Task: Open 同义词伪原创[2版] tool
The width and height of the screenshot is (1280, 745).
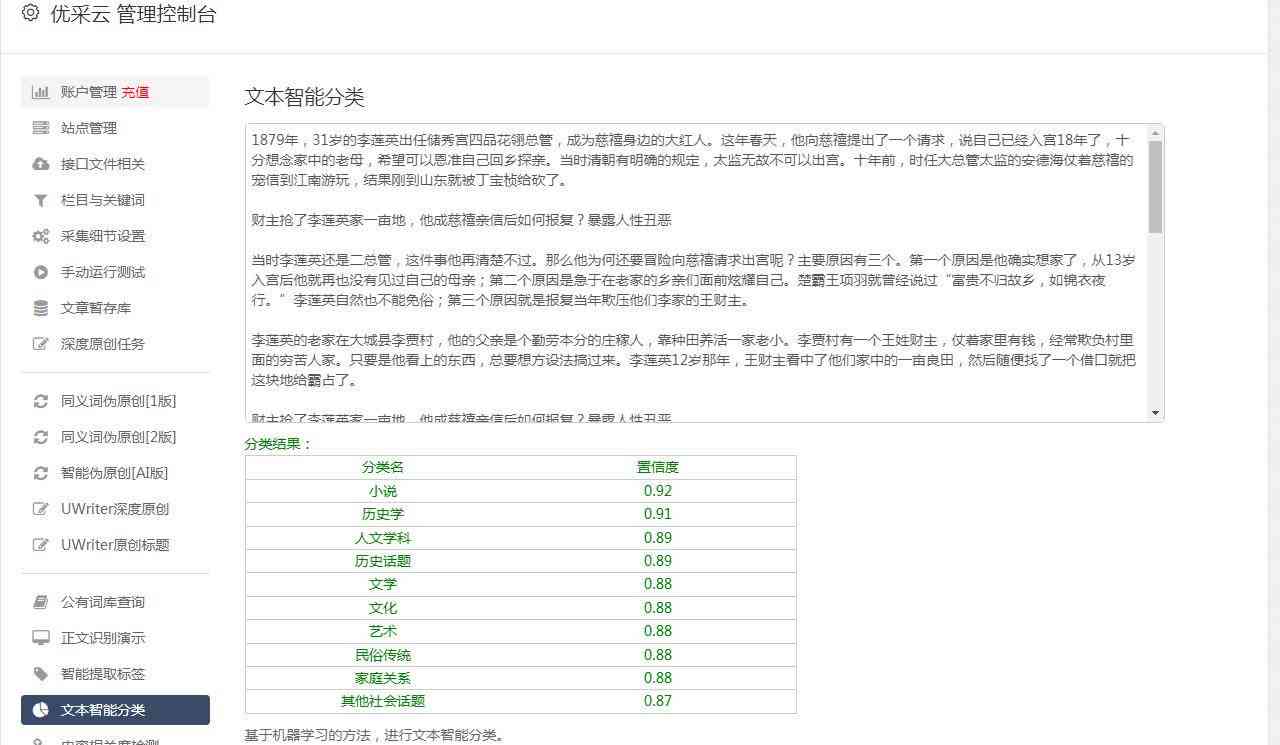Action: tap(115, 437)
